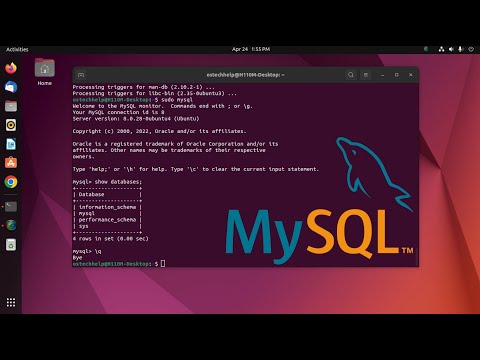Open new tab button in terminal titlebar
The image size is (480, 360).
coord(81,75)
